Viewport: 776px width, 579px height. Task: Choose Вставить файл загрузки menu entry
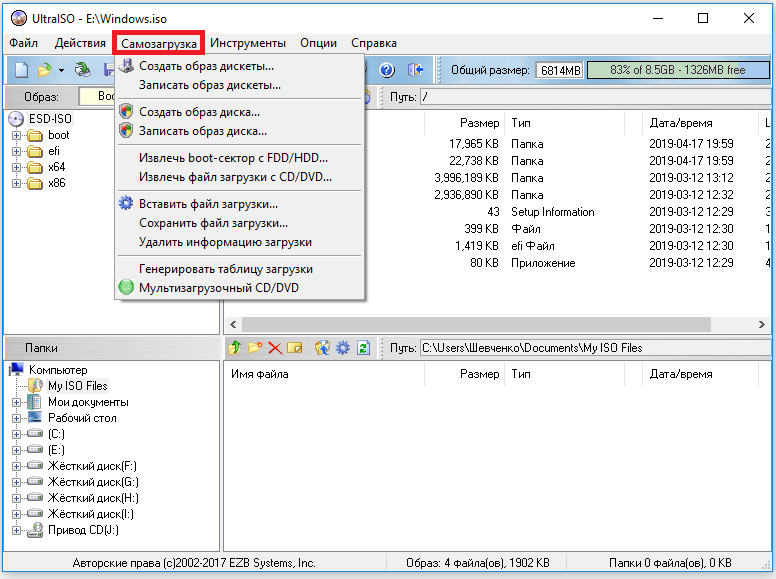click(x=240, y=204)
